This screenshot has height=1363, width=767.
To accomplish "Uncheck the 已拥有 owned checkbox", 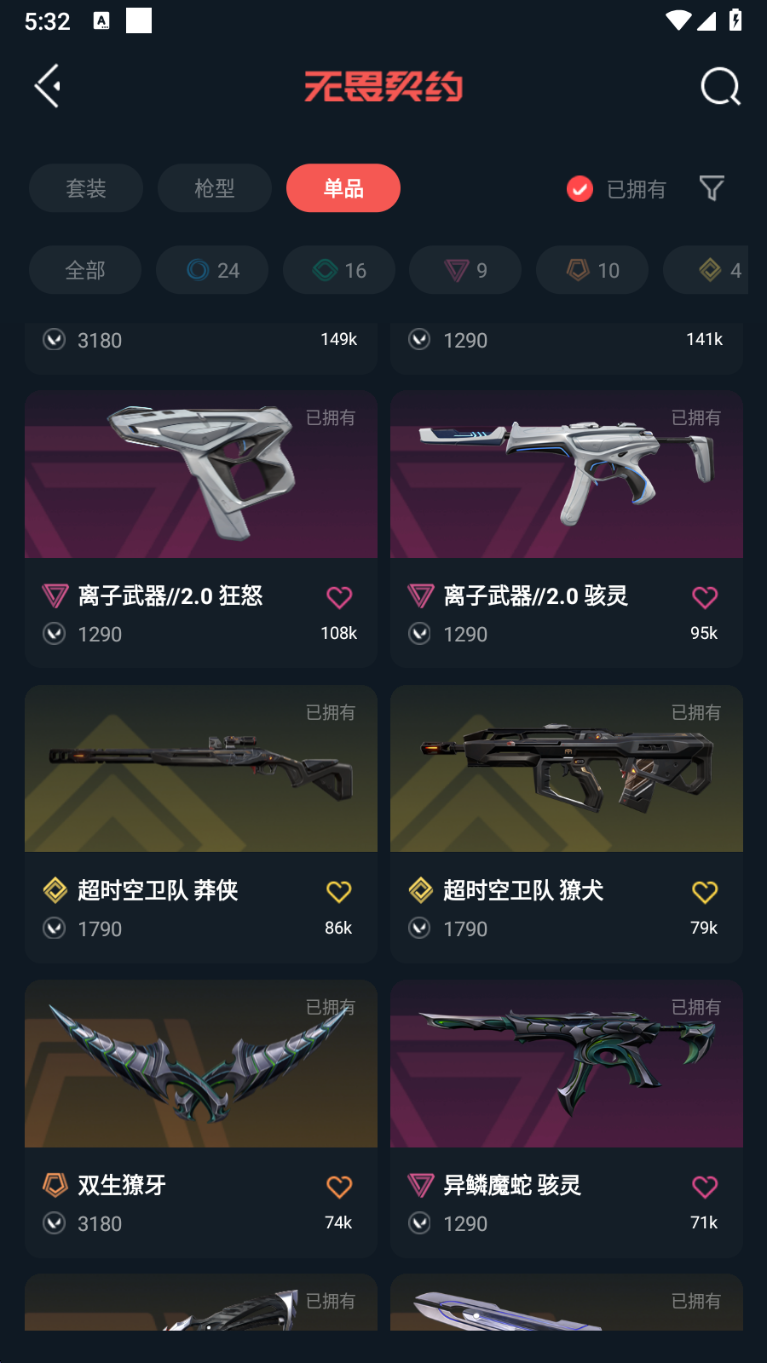I will [580, 189].
